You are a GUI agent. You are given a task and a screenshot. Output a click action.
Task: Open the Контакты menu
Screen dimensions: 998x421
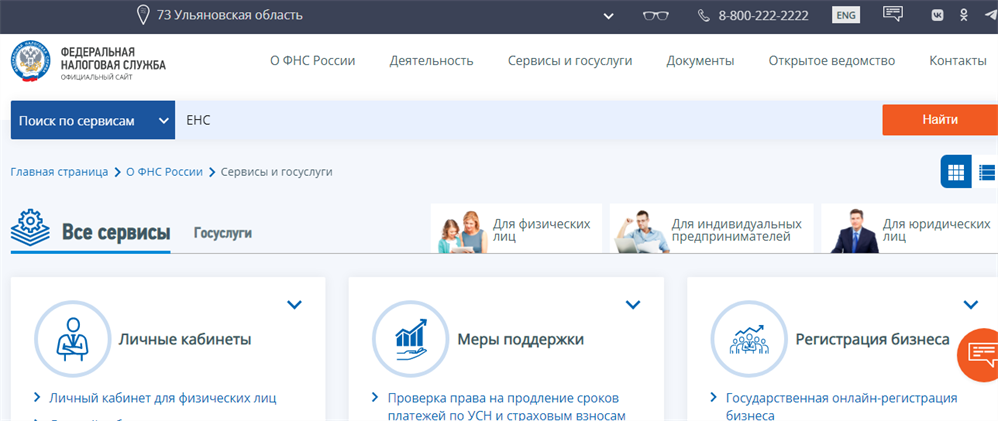pyautogui.click(x=958, y=61)
